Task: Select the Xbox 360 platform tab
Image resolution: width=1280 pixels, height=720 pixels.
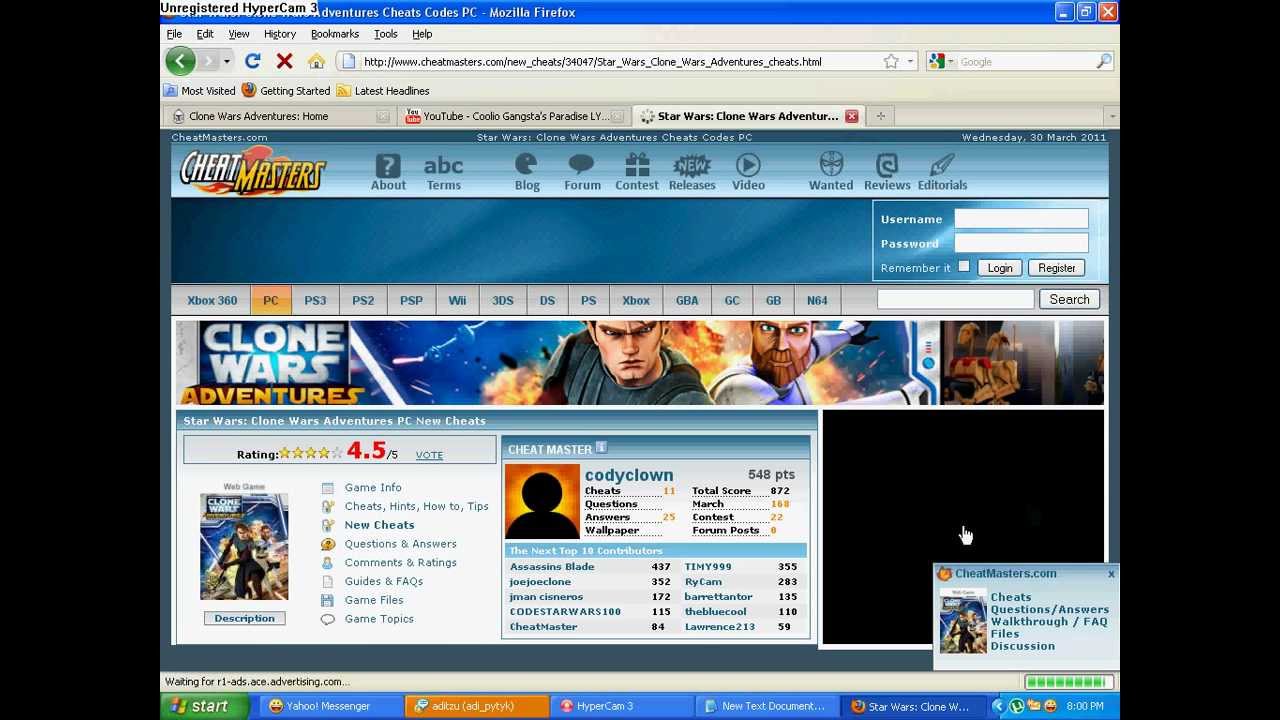Action: pos(212,300)
